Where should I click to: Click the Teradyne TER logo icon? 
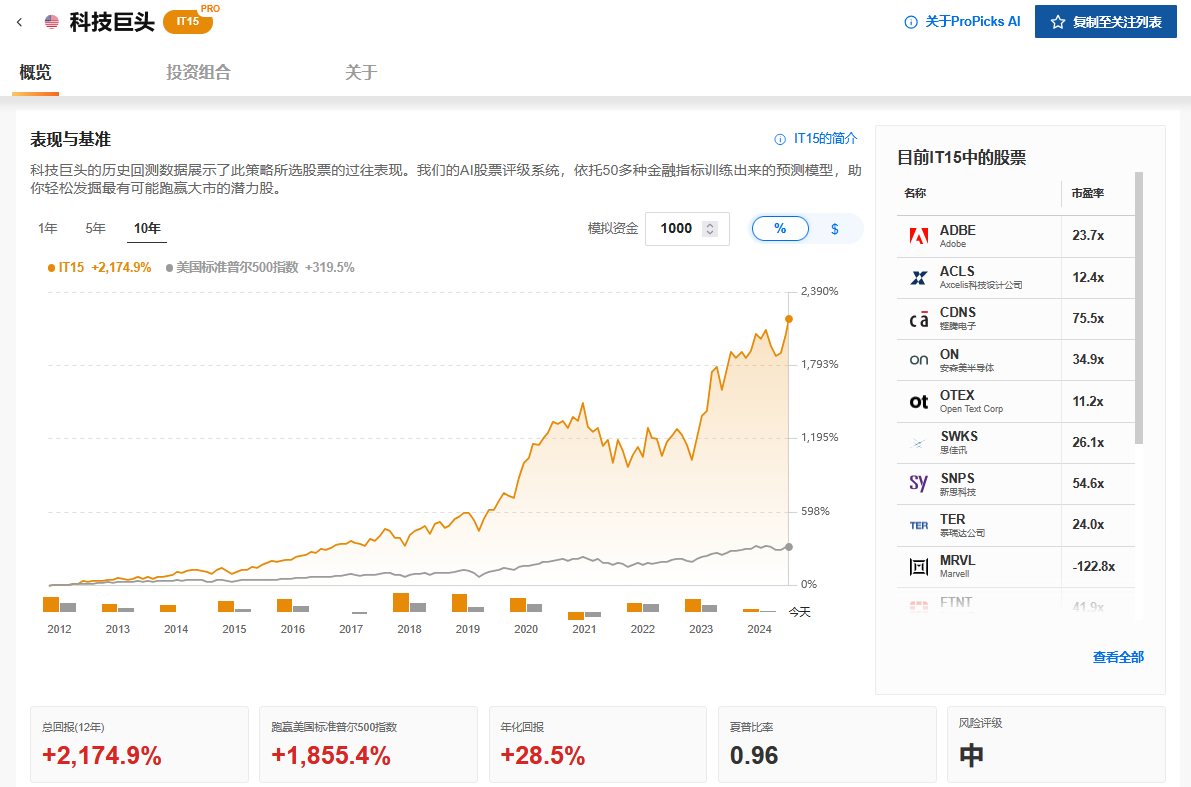pyautogui.click(x=918, y=525)
